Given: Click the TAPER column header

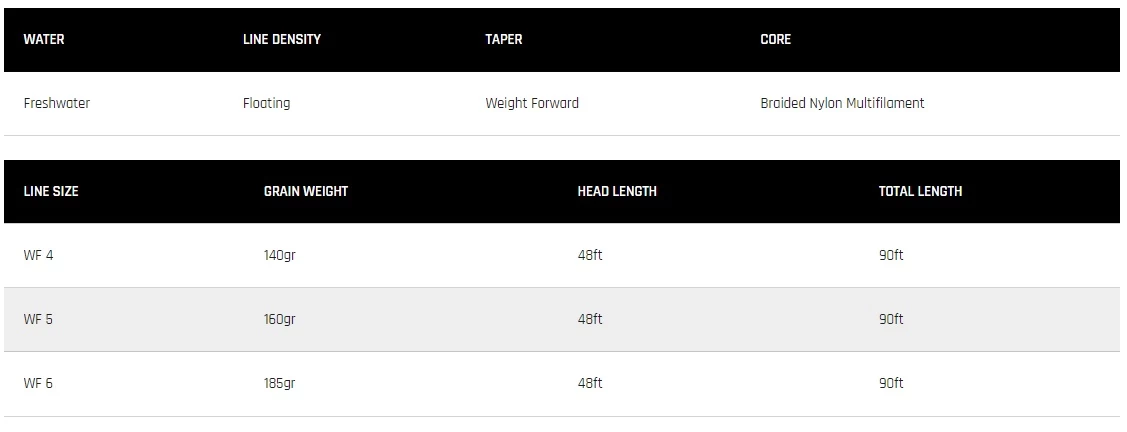Looking at the screenshot, I should (x=504, y=40).
